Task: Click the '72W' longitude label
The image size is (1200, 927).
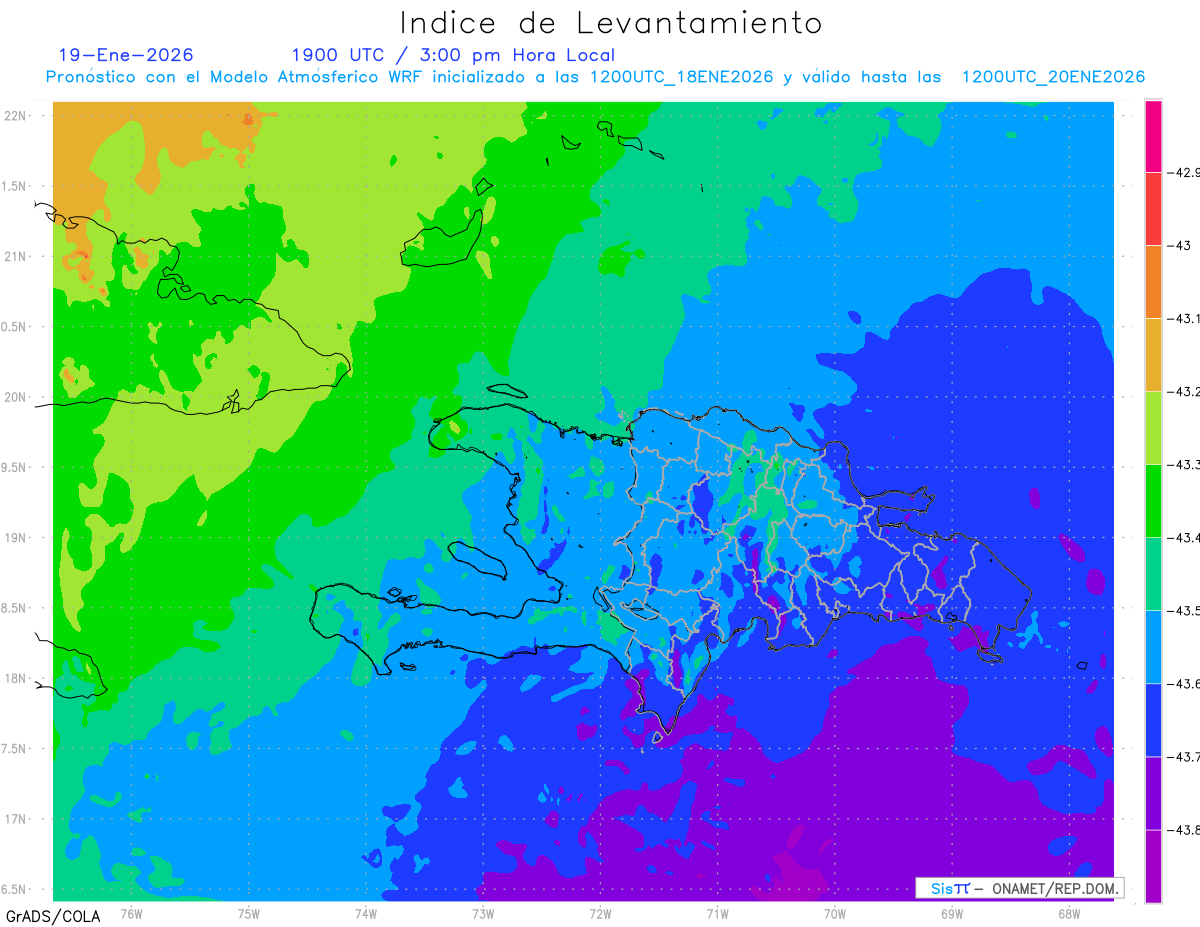Action: (600, 913)
